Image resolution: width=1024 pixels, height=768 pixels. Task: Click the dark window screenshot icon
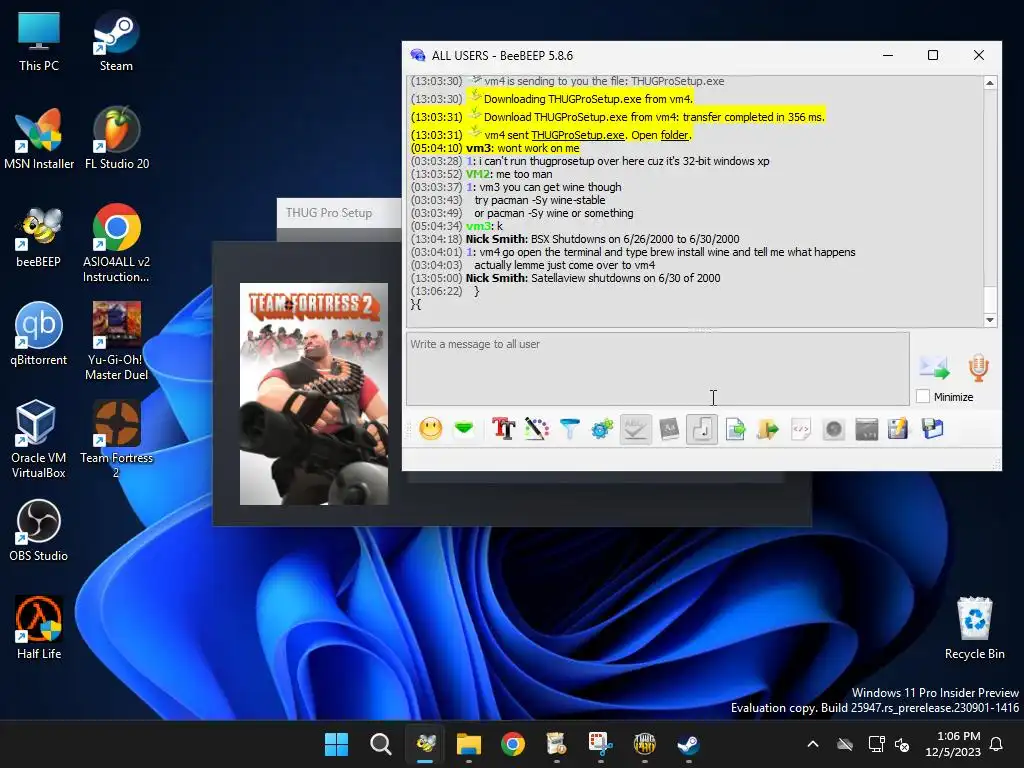pos(867,429)
